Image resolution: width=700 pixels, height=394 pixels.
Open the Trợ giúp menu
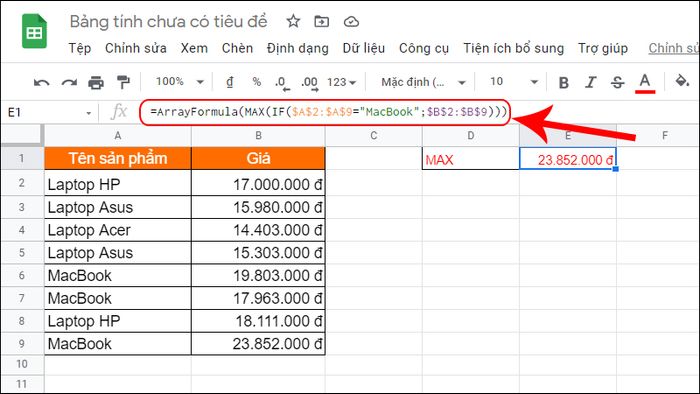point(603,48)
